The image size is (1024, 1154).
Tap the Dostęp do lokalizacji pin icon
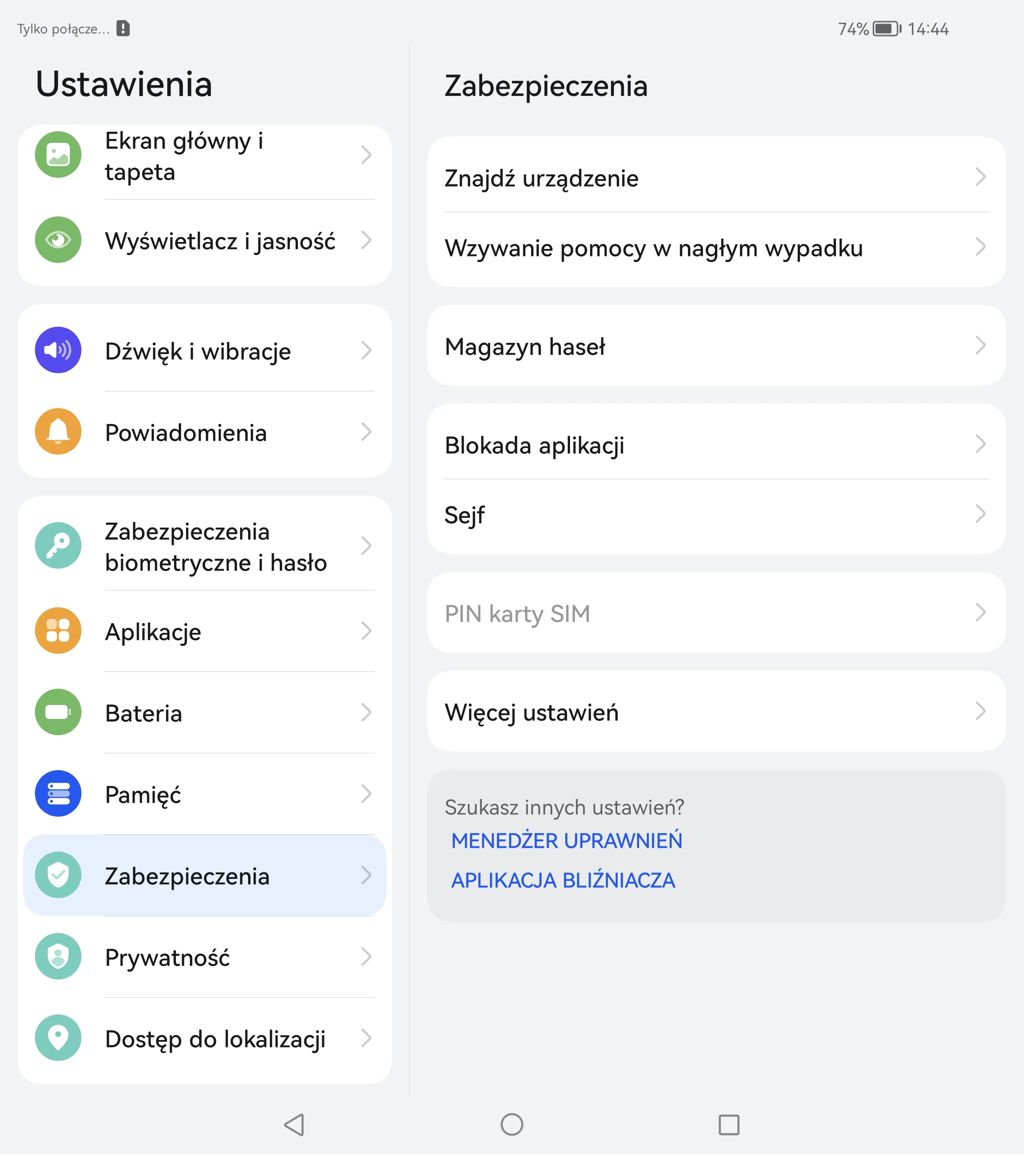58,1038
